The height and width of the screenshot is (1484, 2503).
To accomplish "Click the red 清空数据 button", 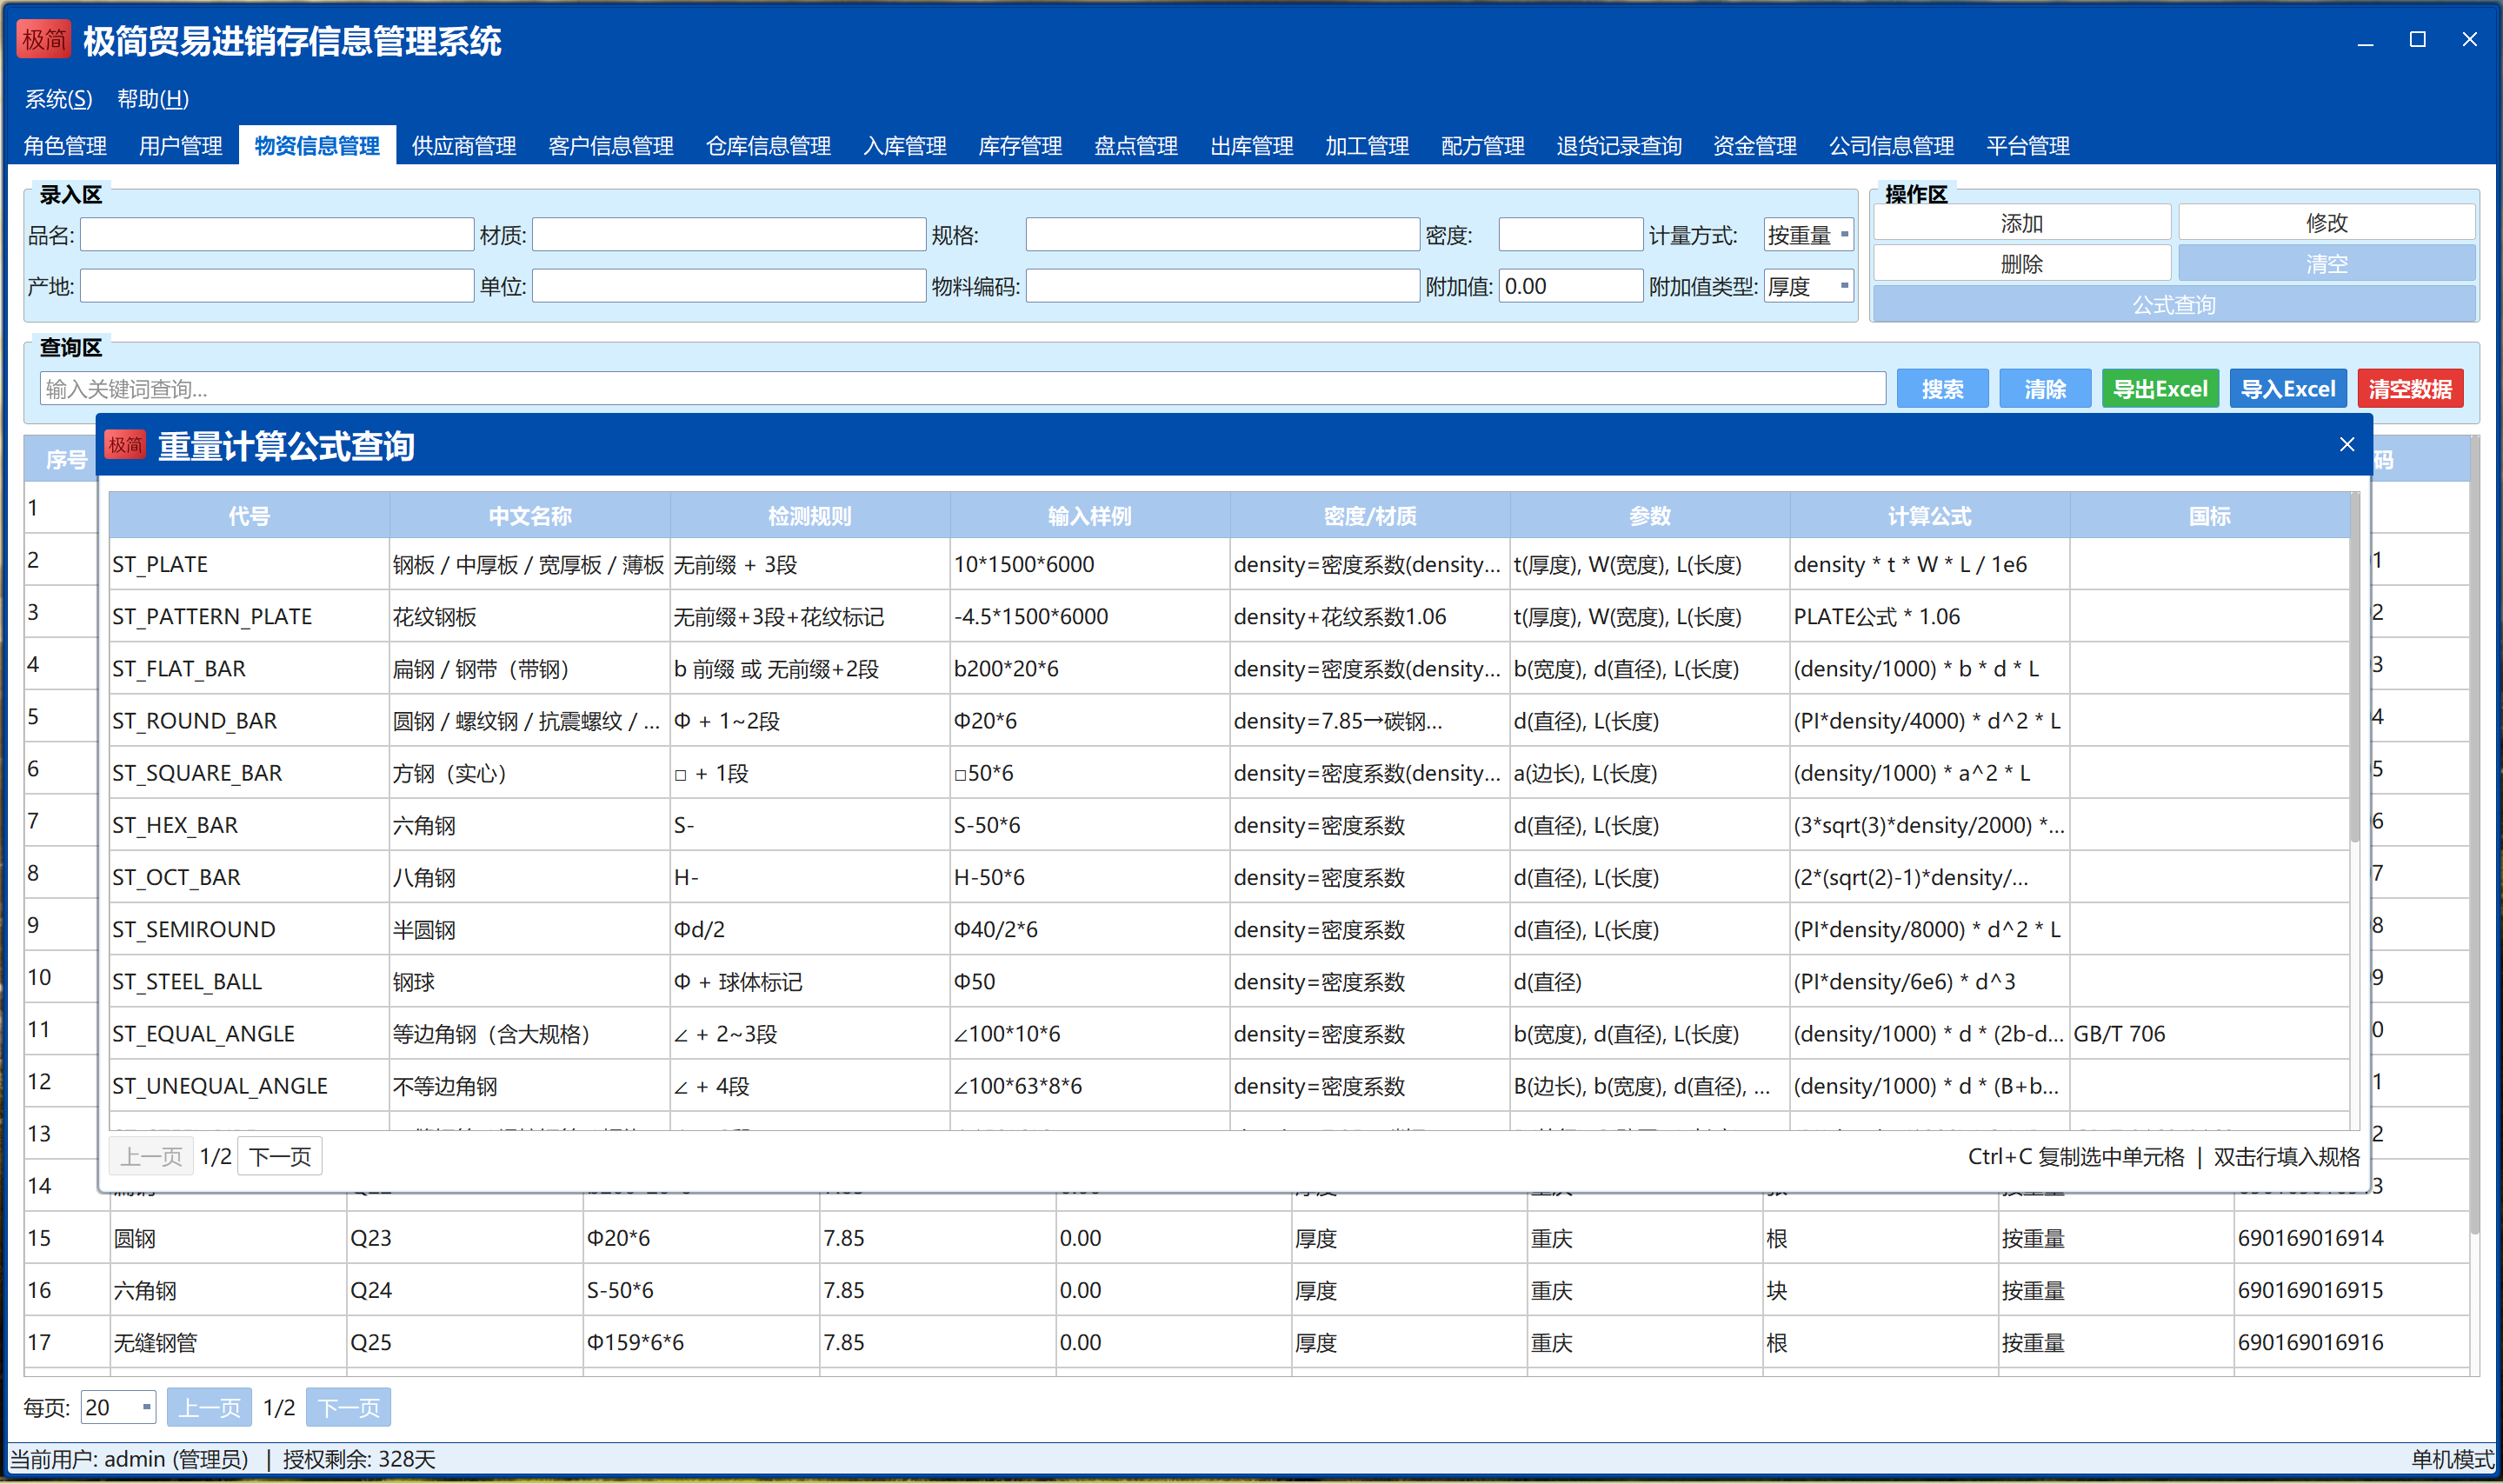I will (2410, 388).
